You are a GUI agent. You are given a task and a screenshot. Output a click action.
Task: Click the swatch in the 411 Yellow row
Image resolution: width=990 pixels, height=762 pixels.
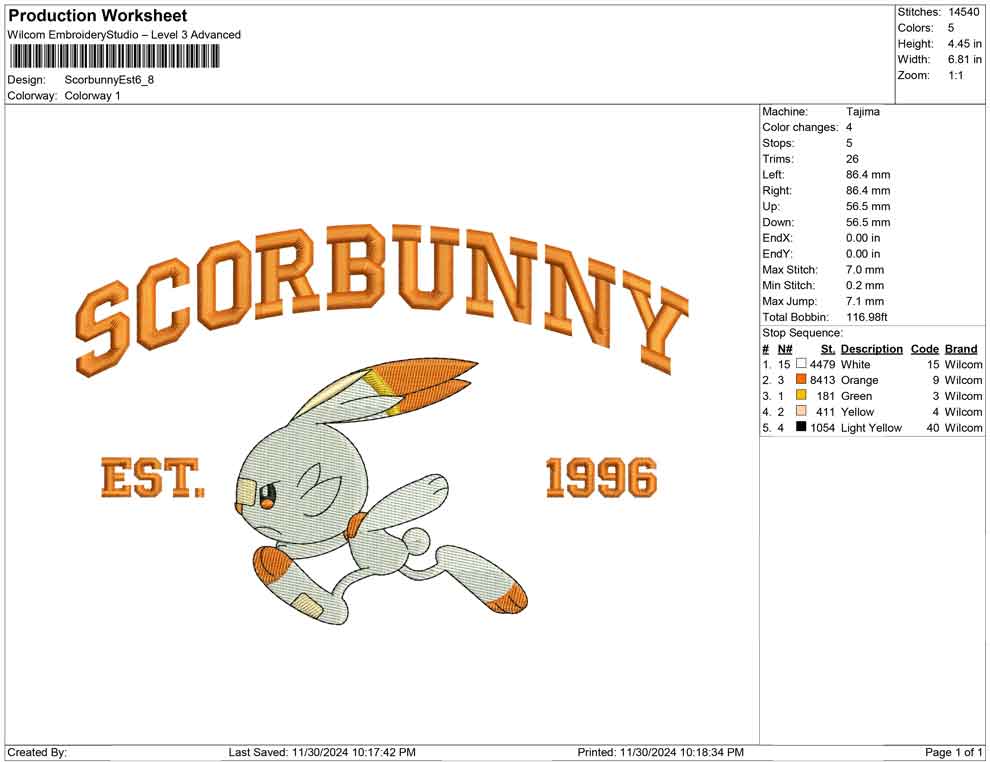[801, 411]
